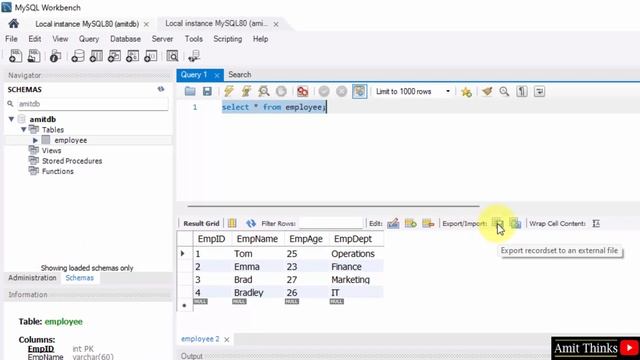Beautify query with broom icon
Viewport: 640px width, 360px height.
[487, 91]
